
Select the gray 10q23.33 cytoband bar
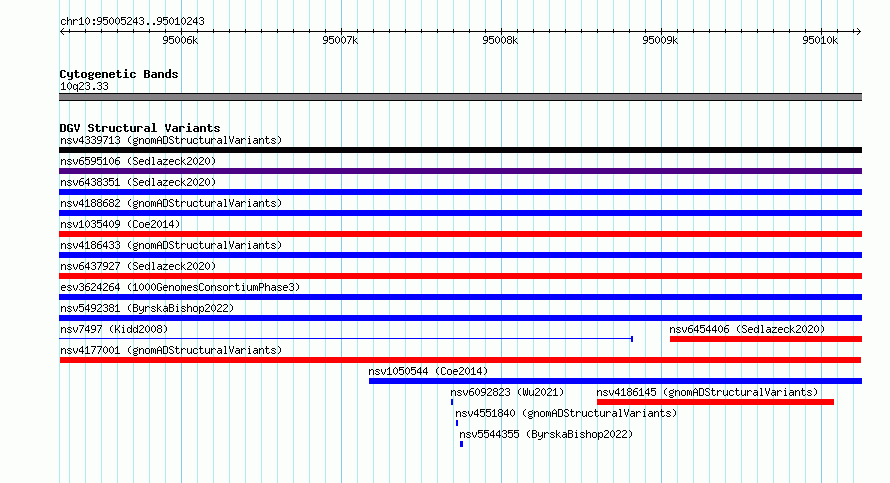pyautogui.click(x=460, y=97)
